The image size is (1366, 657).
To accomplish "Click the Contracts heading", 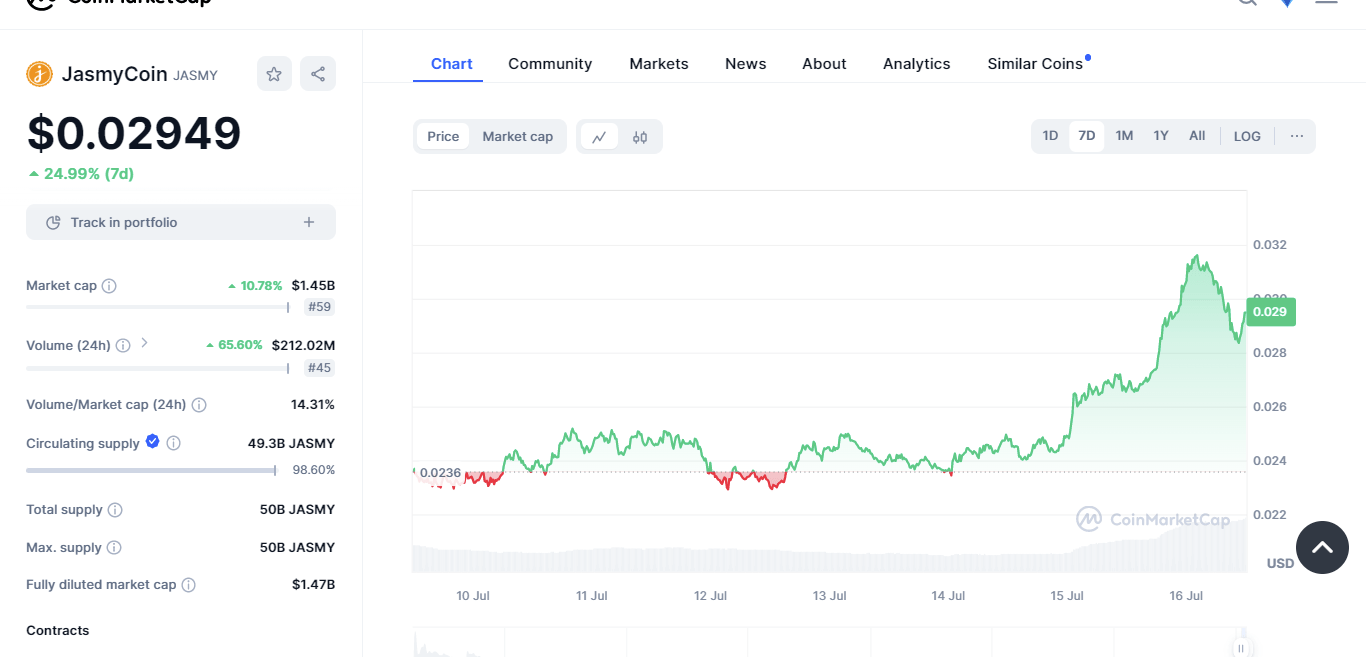I will [57, 631].
